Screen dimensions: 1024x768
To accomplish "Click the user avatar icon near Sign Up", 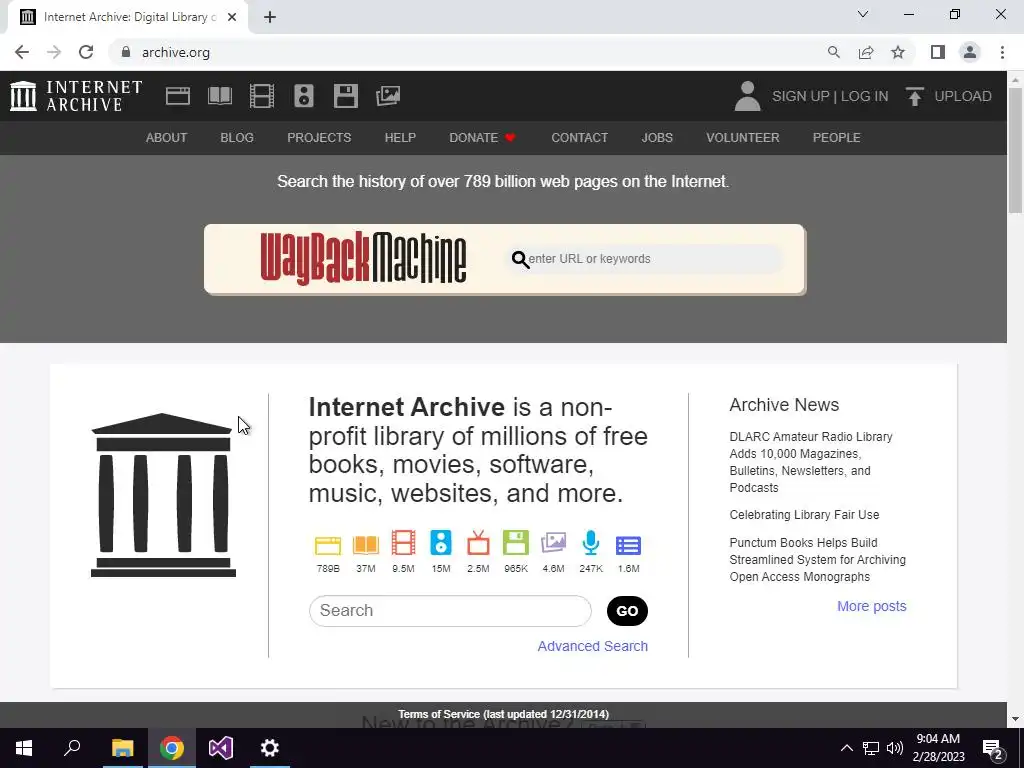I will [x=748, y=96].
